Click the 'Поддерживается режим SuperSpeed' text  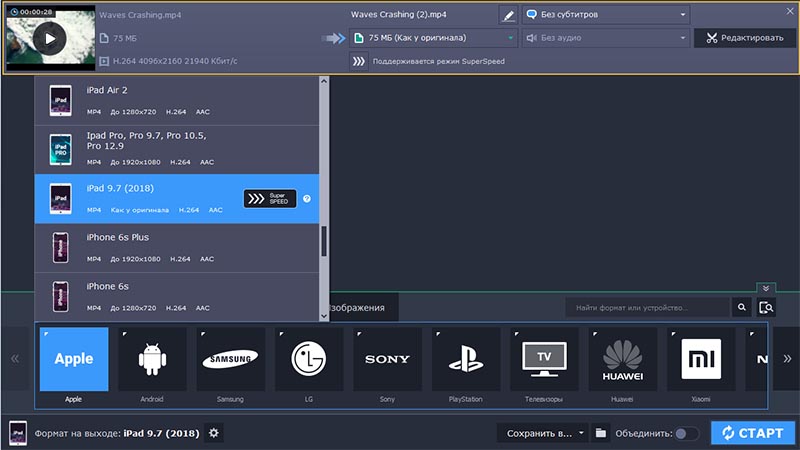click(x=439, y=61)
